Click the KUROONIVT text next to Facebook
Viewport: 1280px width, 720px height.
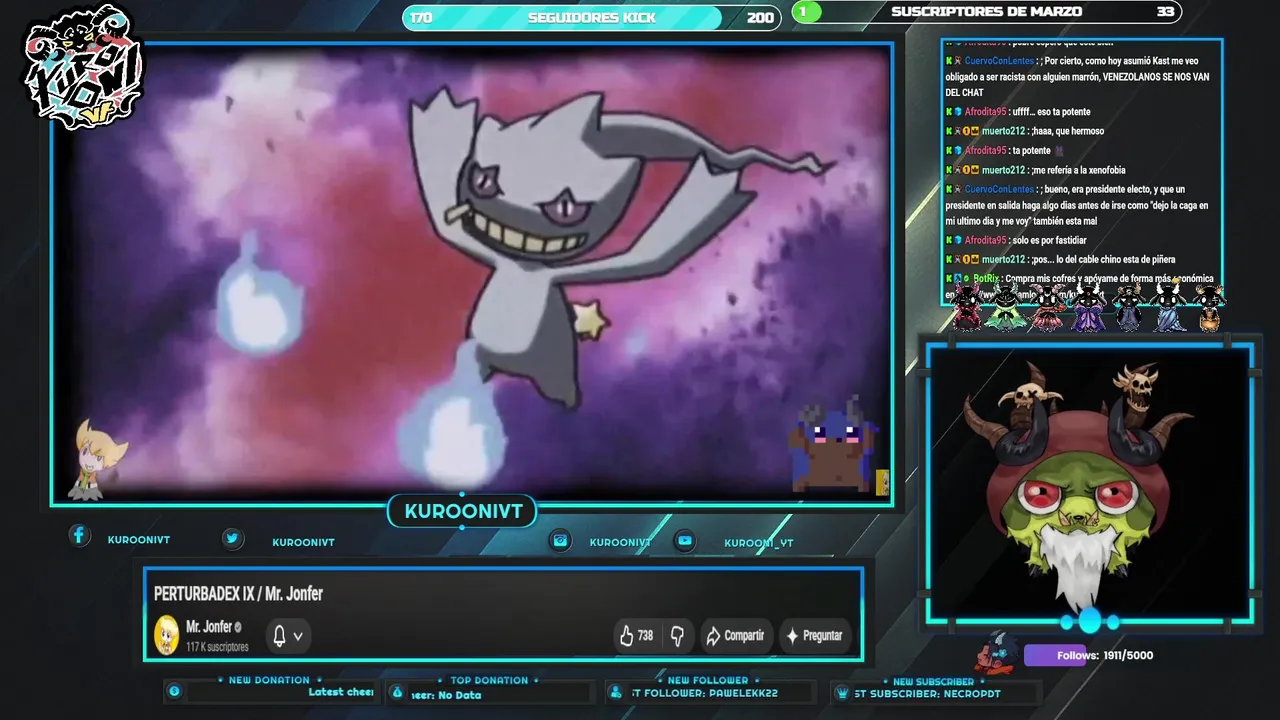139,540
